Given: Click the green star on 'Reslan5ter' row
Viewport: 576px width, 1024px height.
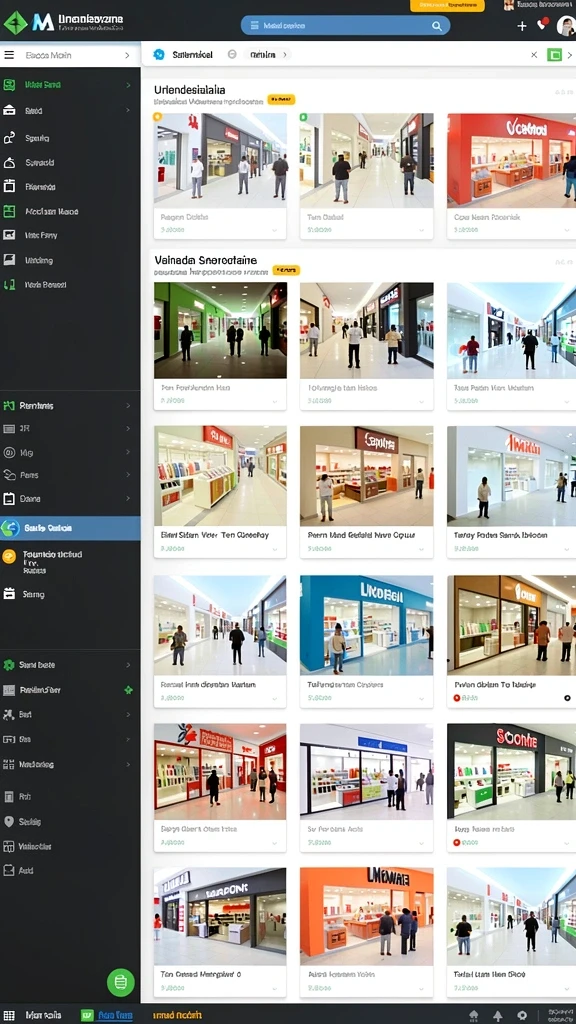Looking at the screenshot, I should [x=129, y=690].
